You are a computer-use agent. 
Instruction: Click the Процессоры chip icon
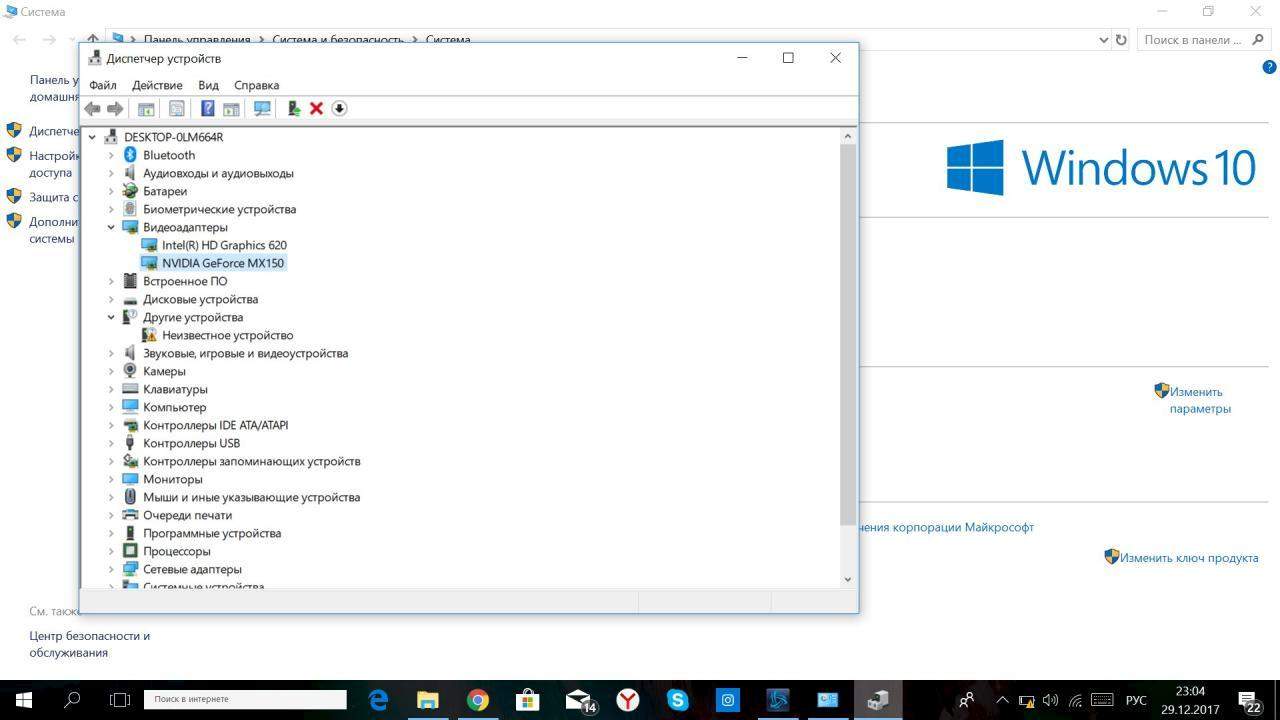pyautogui.click(x=130, y=551)
